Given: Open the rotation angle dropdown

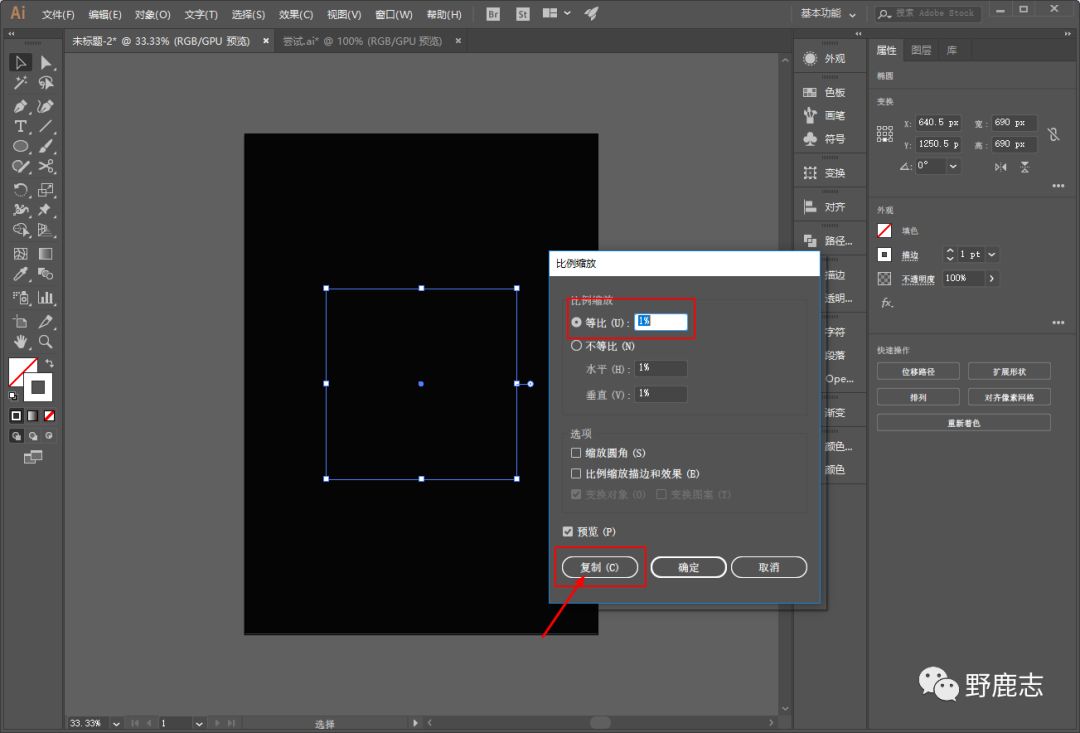Looking at the screenshot, I should [x=952, y=166].
